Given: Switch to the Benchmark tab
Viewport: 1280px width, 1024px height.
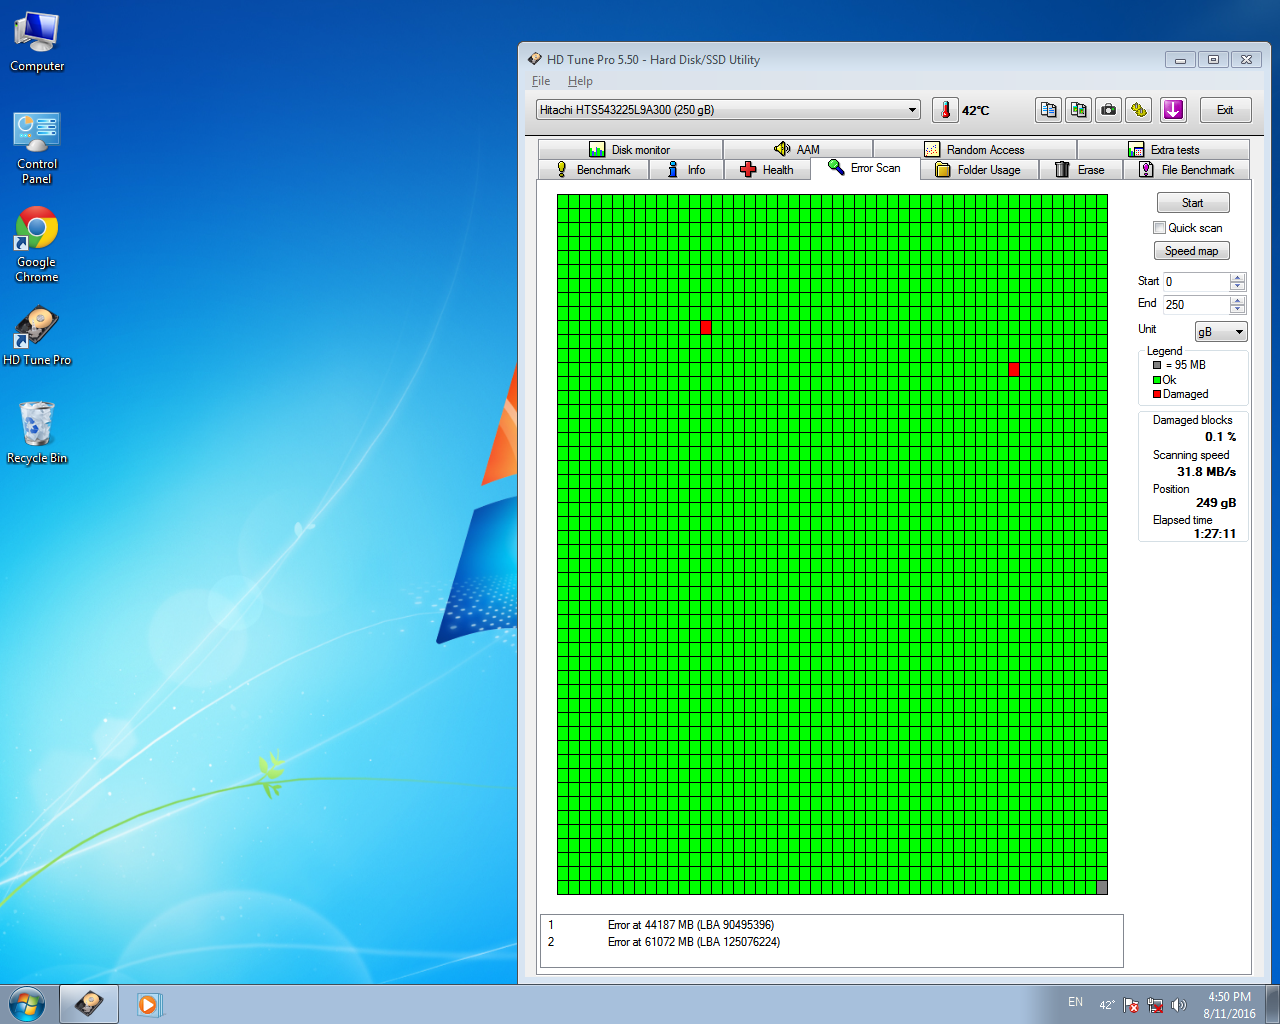Looking at the screenshot, I should 594,170.
